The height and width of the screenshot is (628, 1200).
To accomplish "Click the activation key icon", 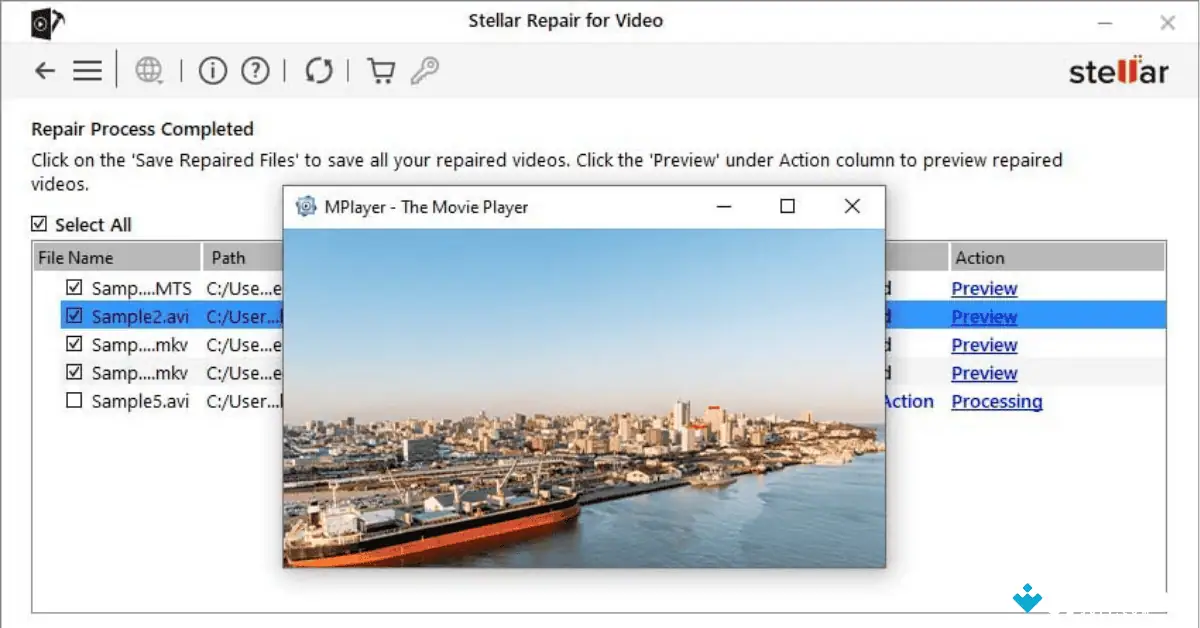I will (x=424, y=70).
